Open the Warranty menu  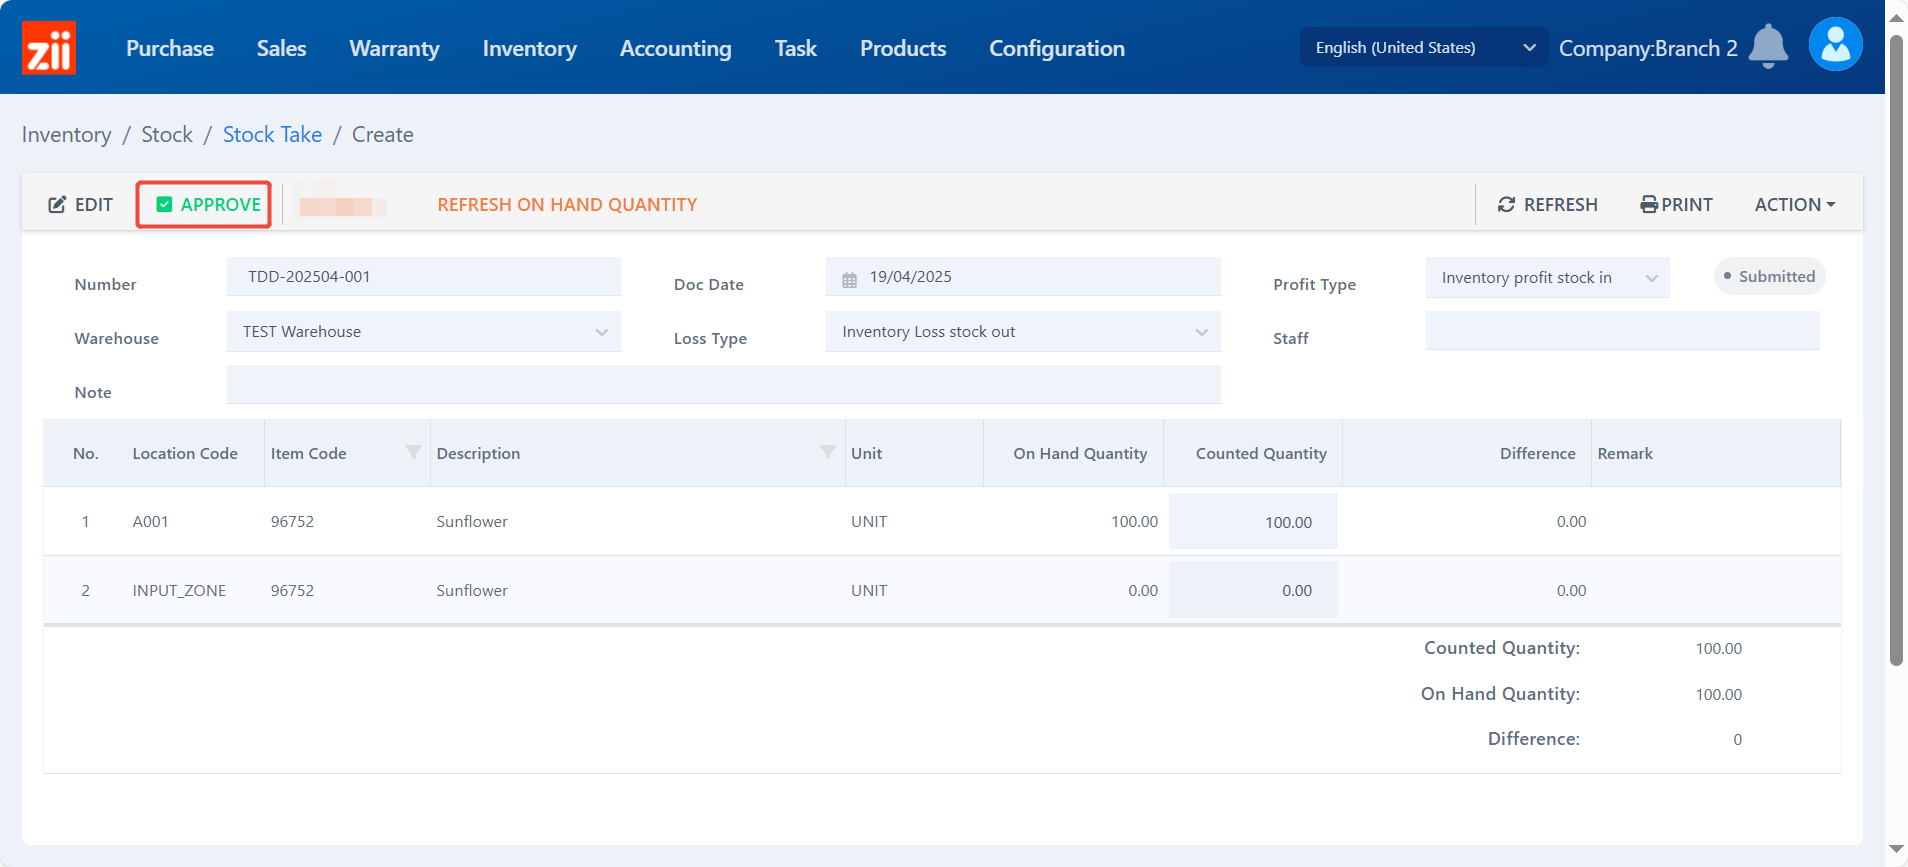tap(394, 48)
